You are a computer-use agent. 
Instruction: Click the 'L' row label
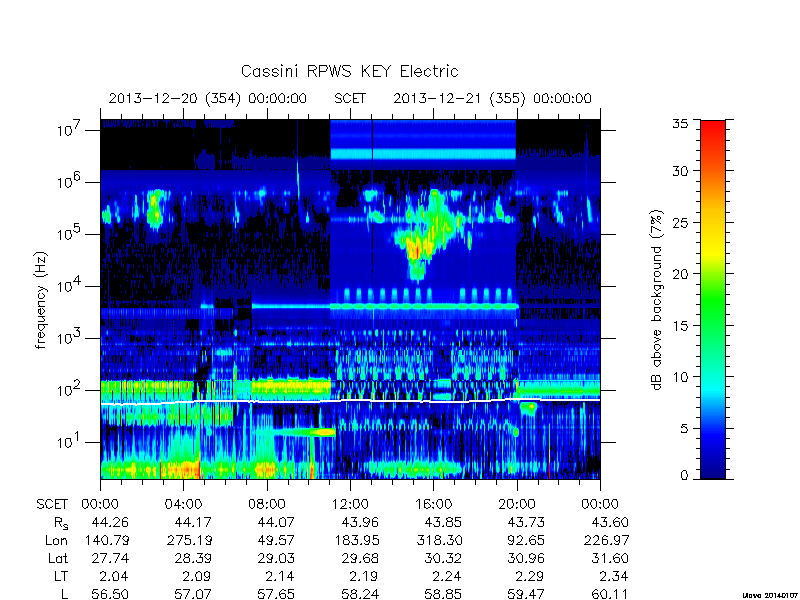click(x=64, y=594)
